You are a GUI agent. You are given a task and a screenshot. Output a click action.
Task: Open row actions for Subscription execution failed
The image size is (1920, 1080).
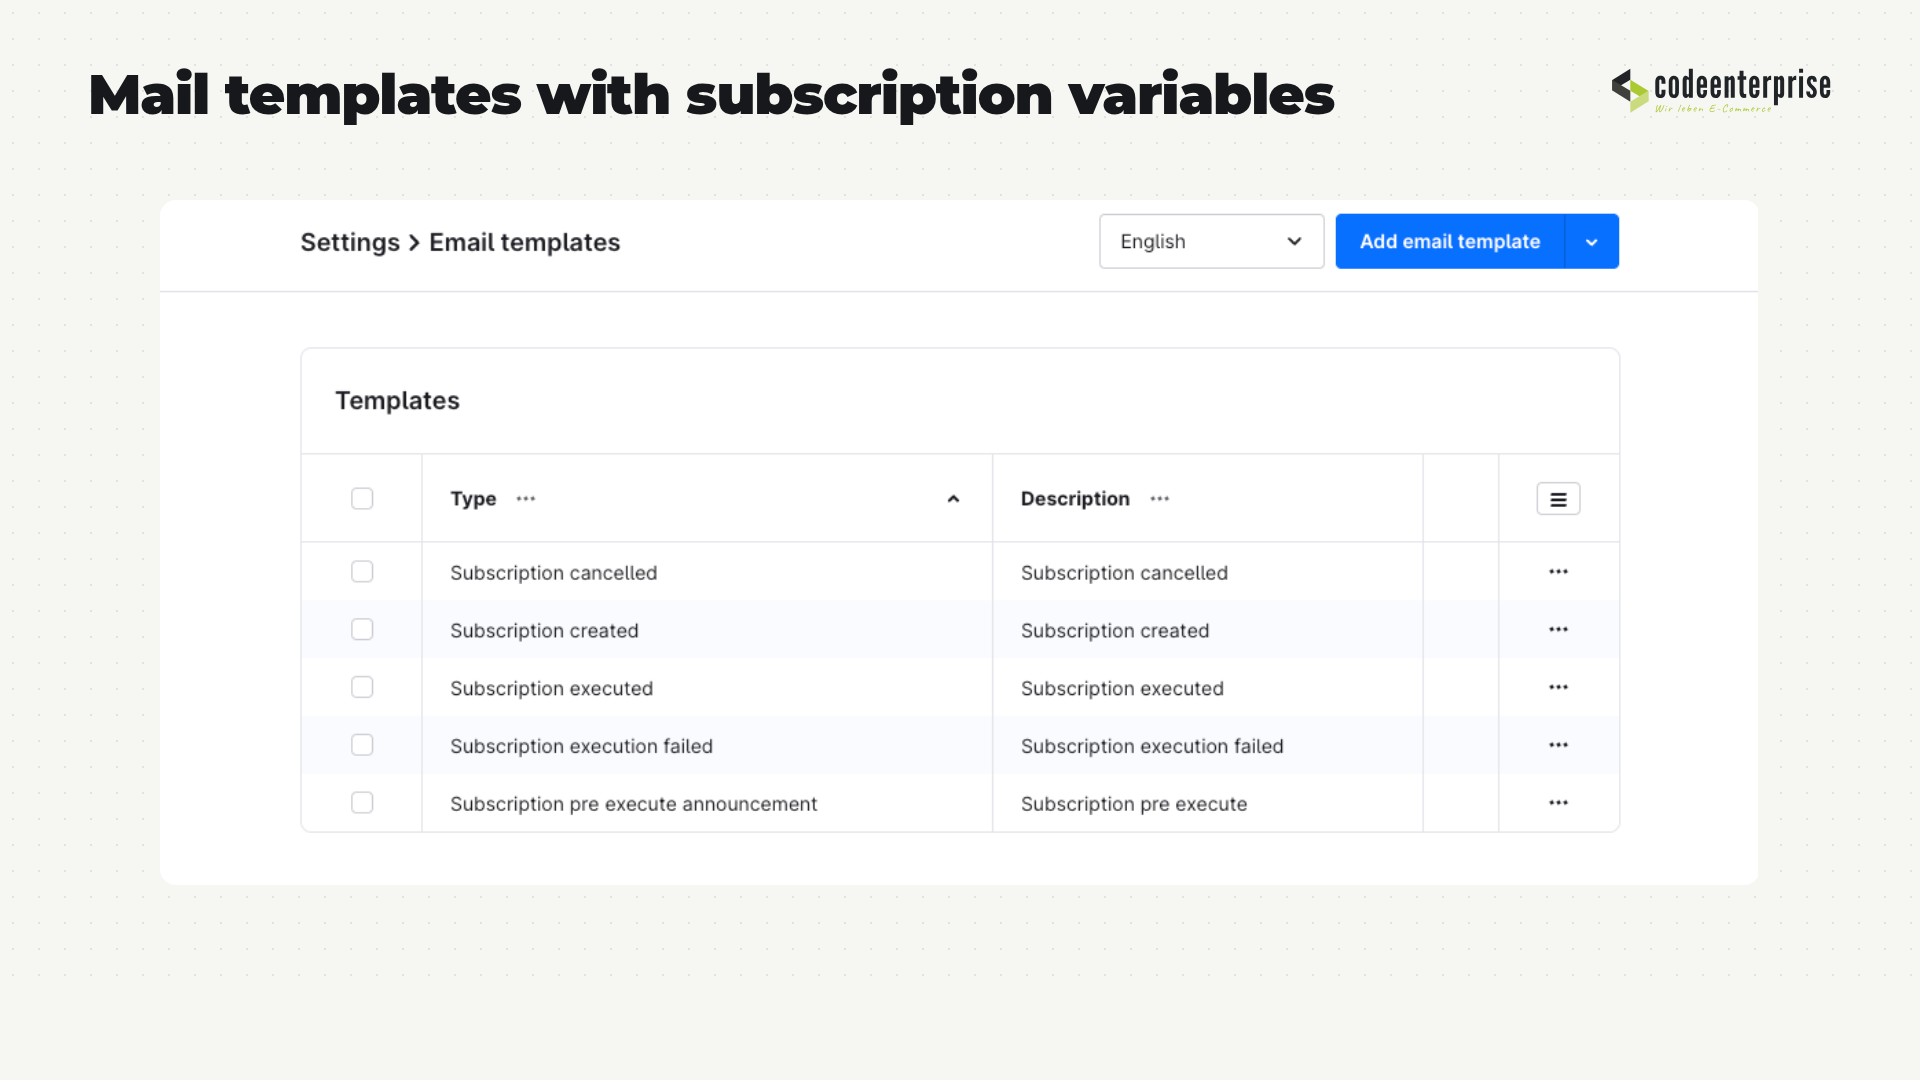coord(1558,746)
